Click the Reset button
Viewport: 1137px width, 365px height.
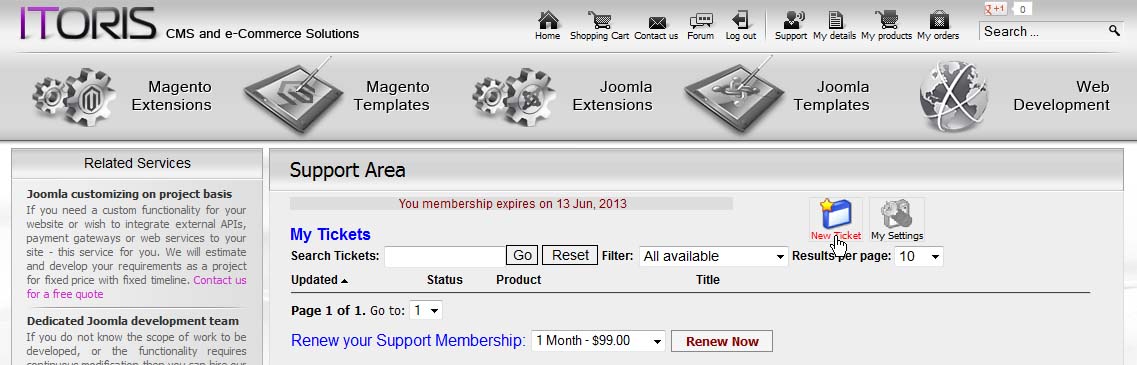click(570, 255)
